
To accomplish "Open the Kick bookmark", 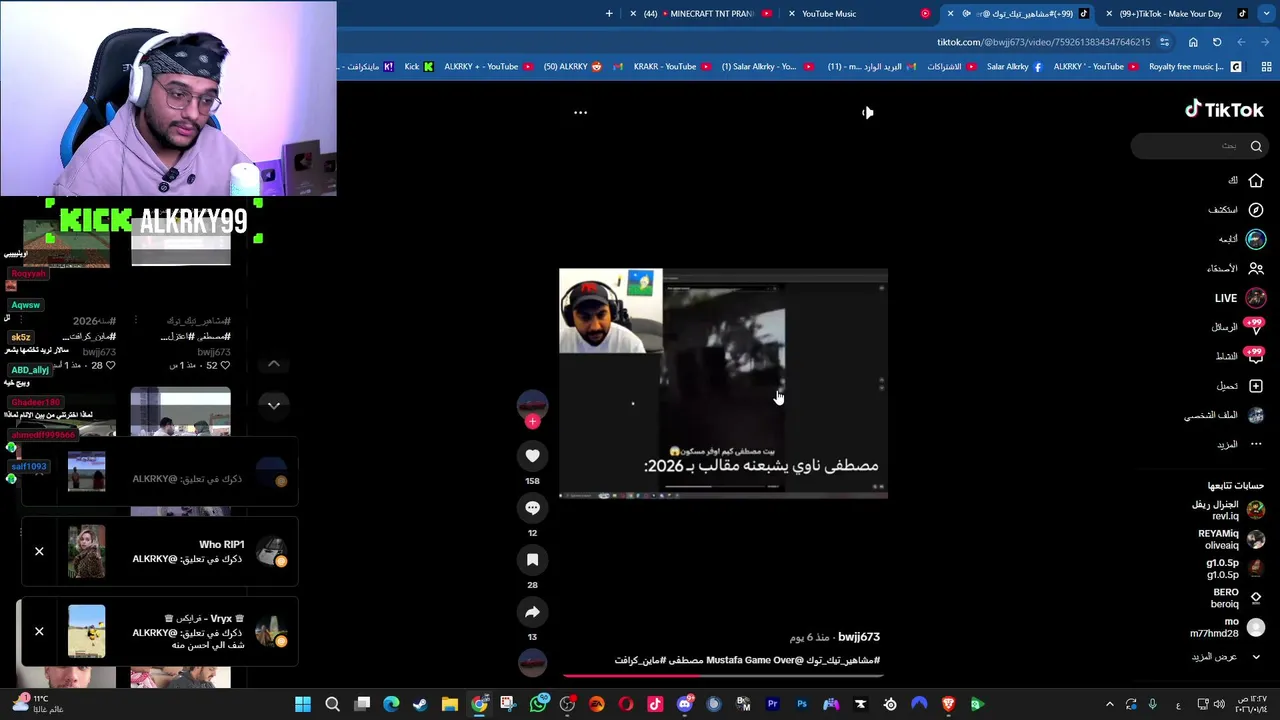I will tap(419, 67).
